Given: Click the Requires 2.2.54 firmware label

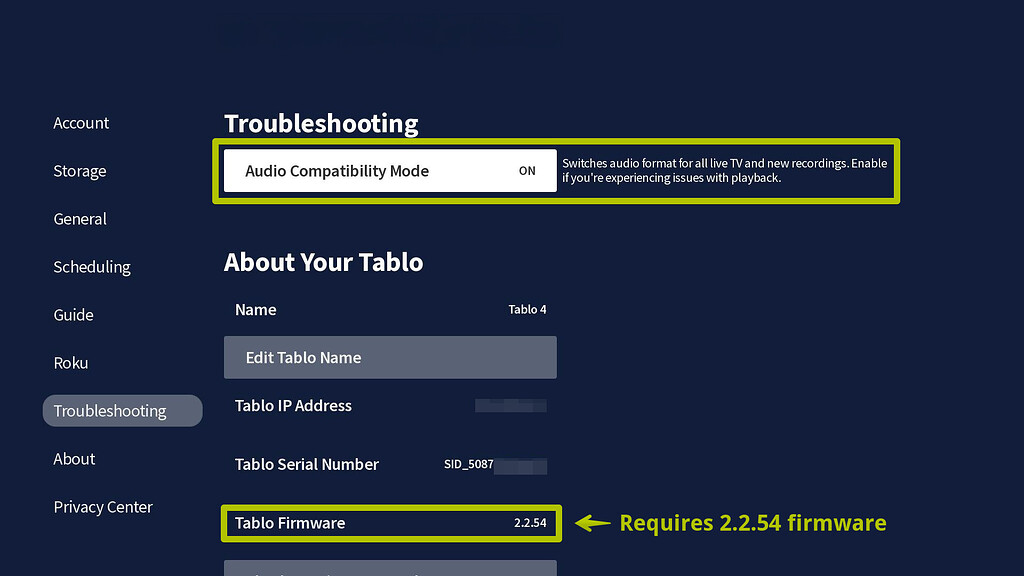Looking at the screenshot, I should (x=753, y=523).
